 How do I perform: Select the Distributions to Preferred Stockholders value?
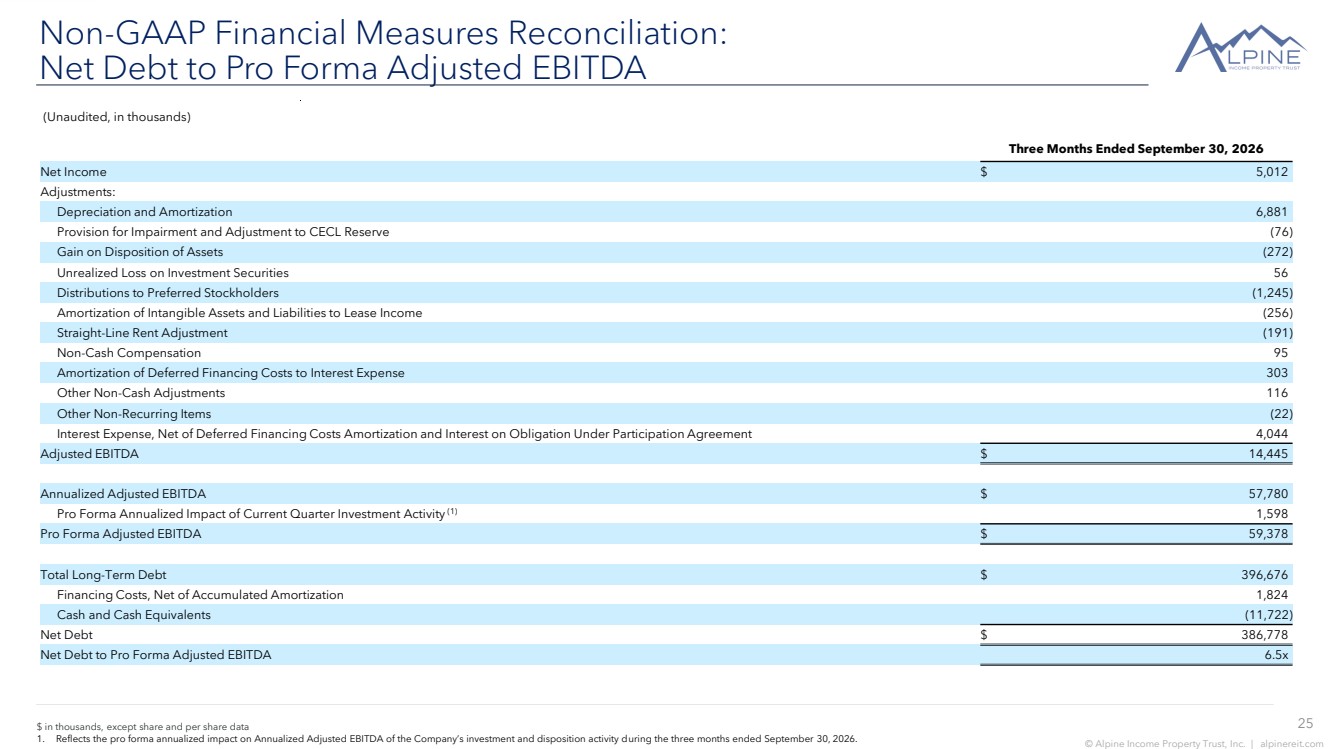point(1272,293)
